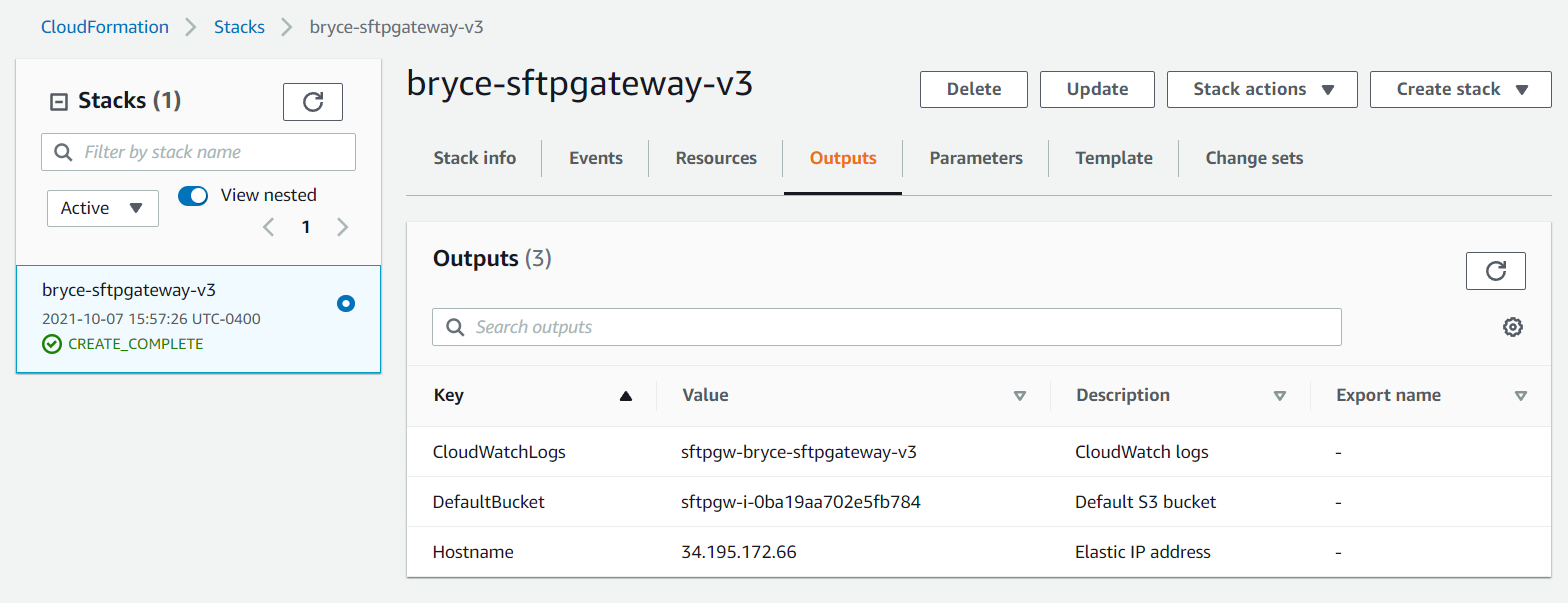Open the Stacks breadcrumb link
The image size is (1568, 603).
pyautogui.click(x=239, y=27)
